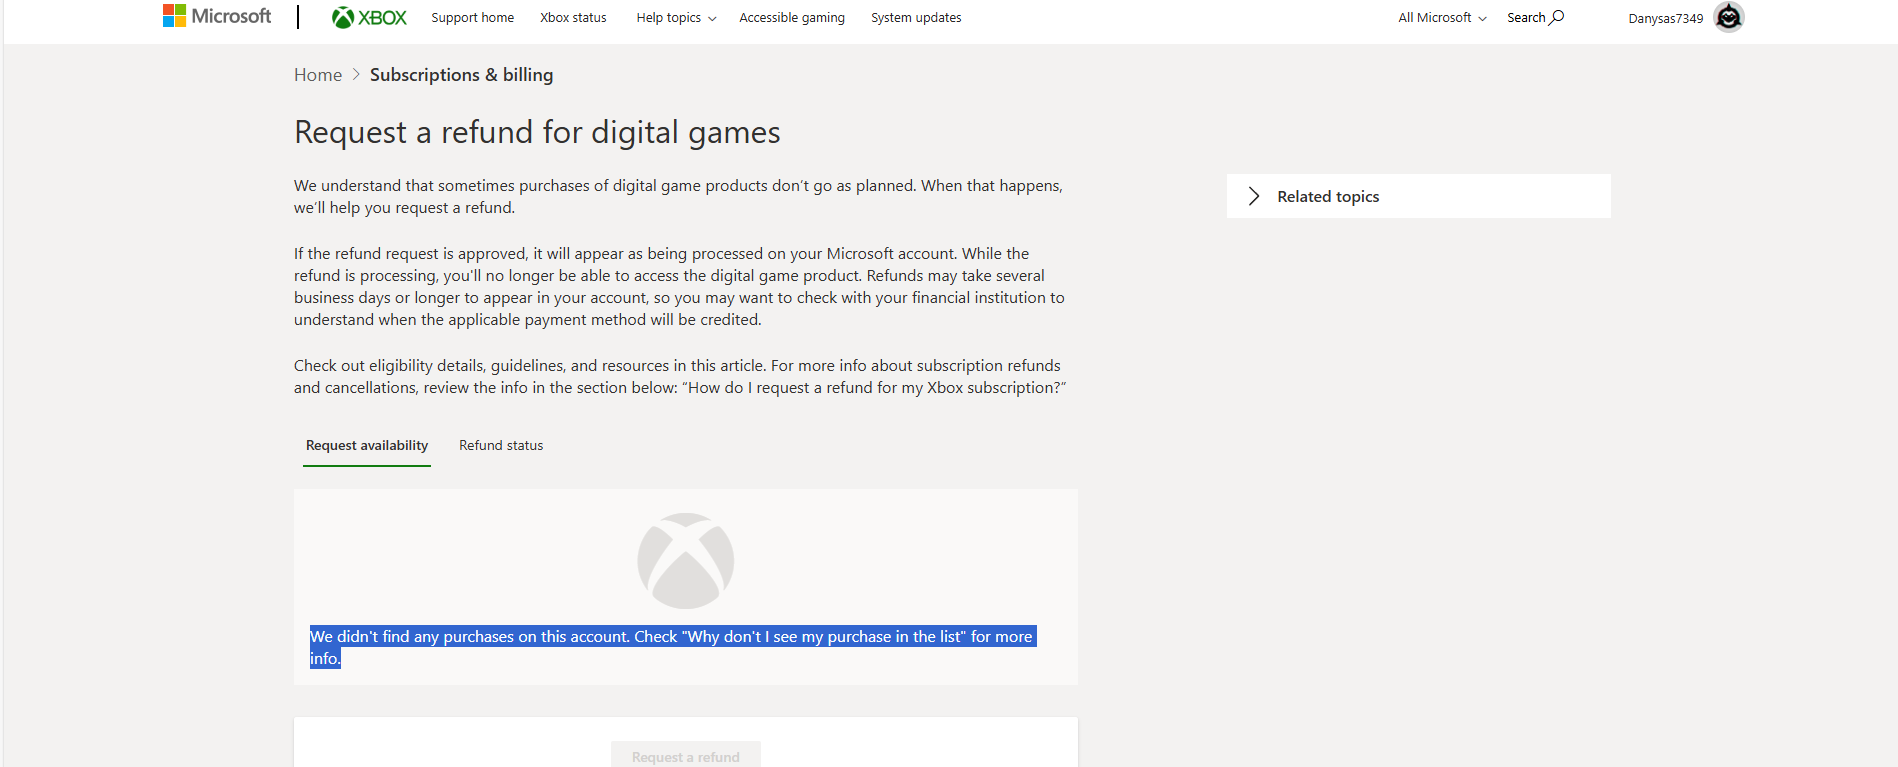This screenshot has width=1898, height=767.
Task: Click the Danysas7349 profile avatar
Action: pyautogui.click(x=1728, y=17)
